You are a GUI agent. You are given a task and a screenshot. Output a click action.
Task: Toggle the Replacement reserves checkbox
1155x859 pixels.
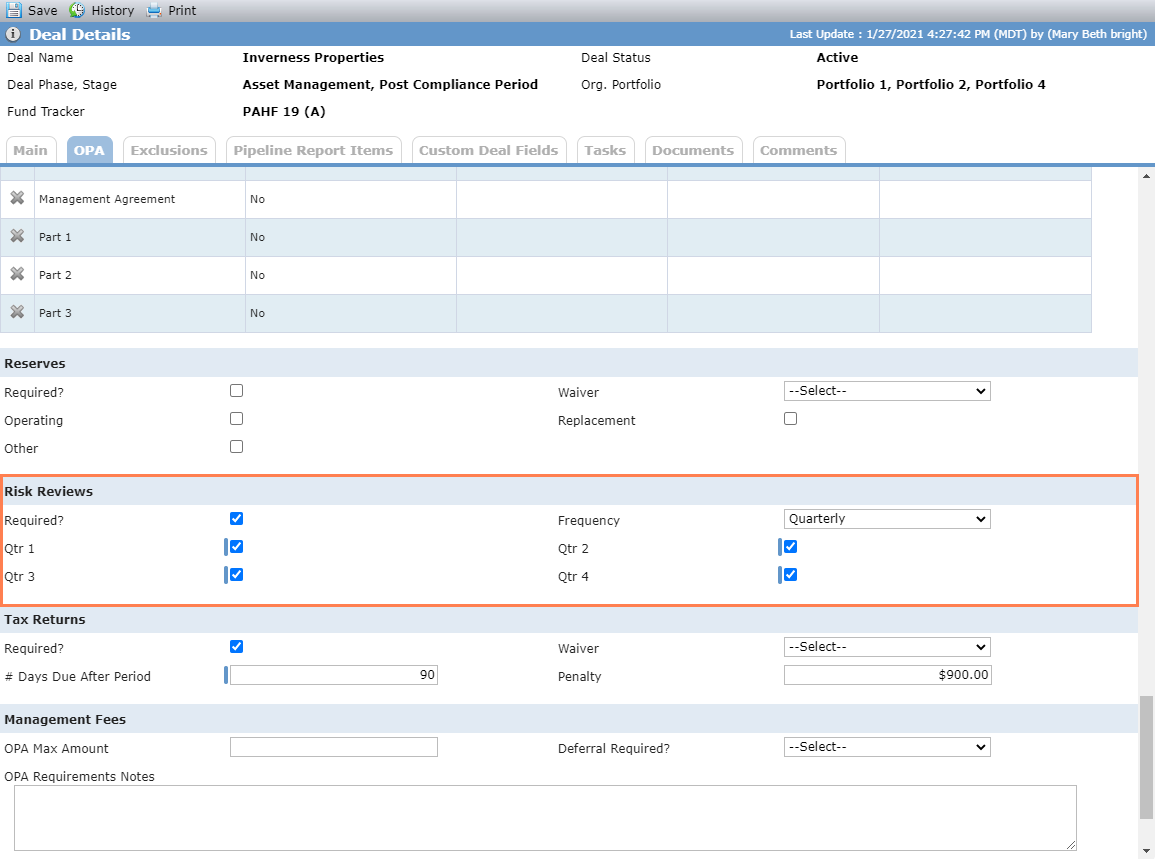[790, 418]
